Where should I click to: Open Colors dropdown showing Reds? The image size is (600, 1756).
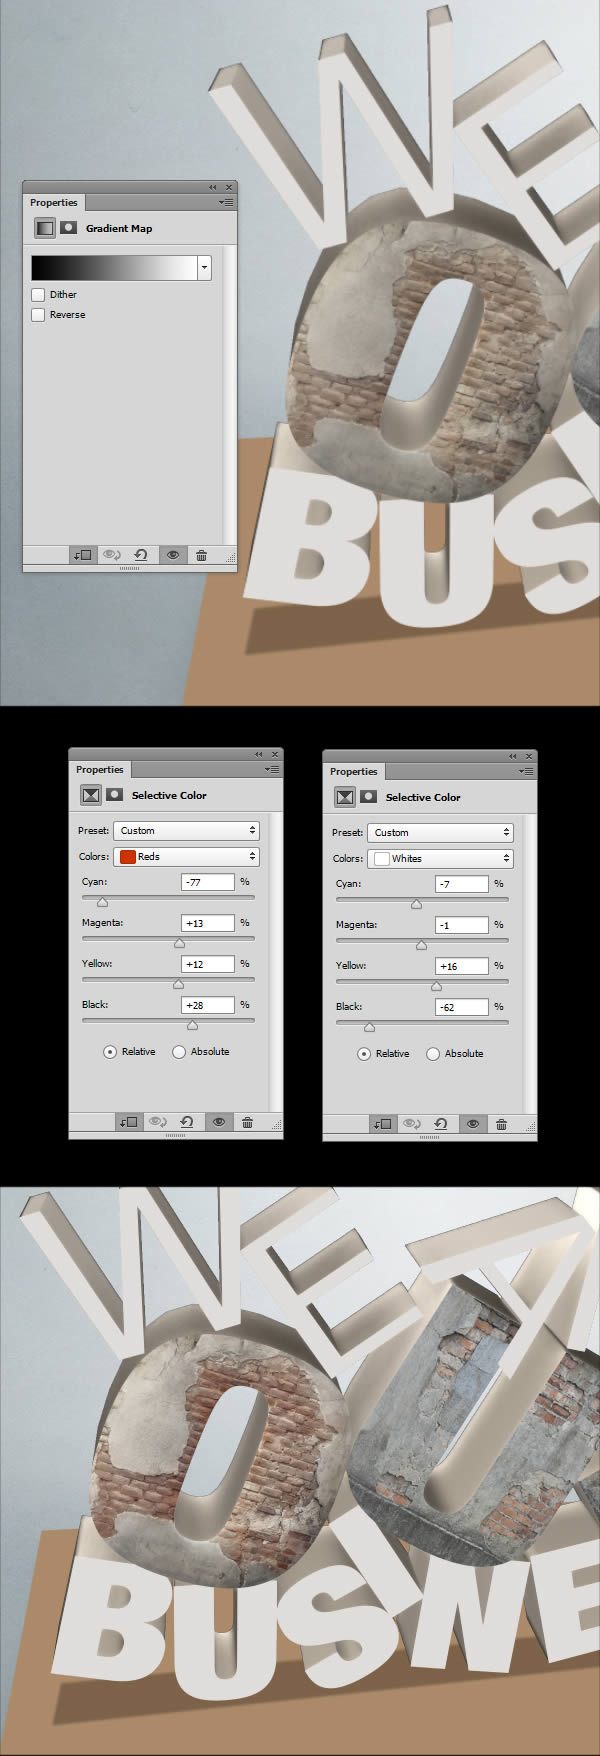tap(187, 856)
